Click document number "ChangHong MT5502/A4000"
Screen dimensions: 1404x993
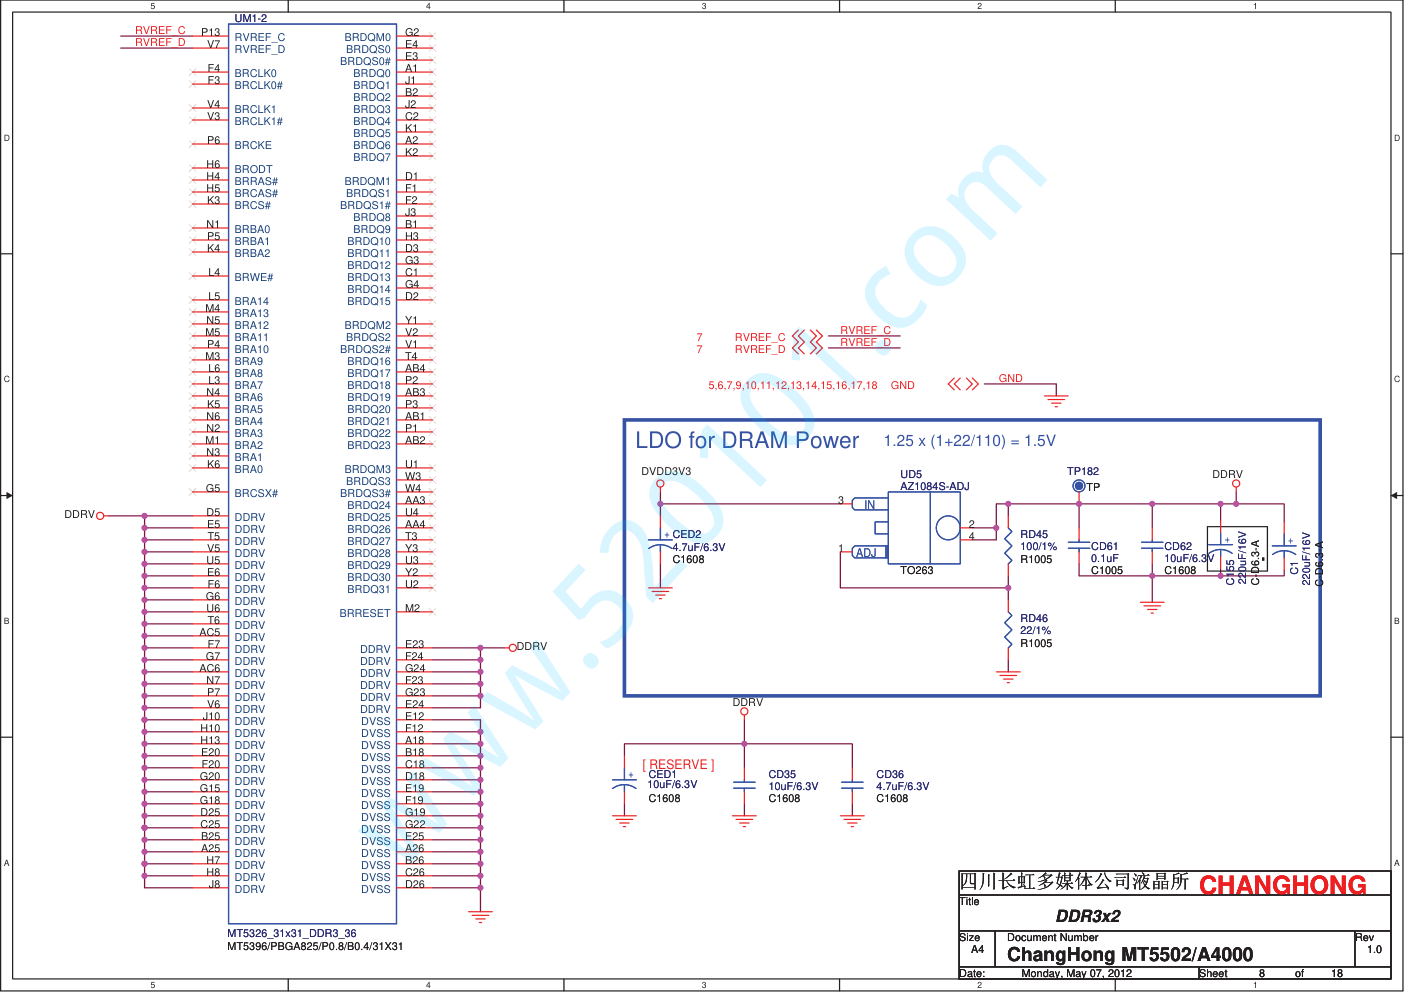[1130, 955]
